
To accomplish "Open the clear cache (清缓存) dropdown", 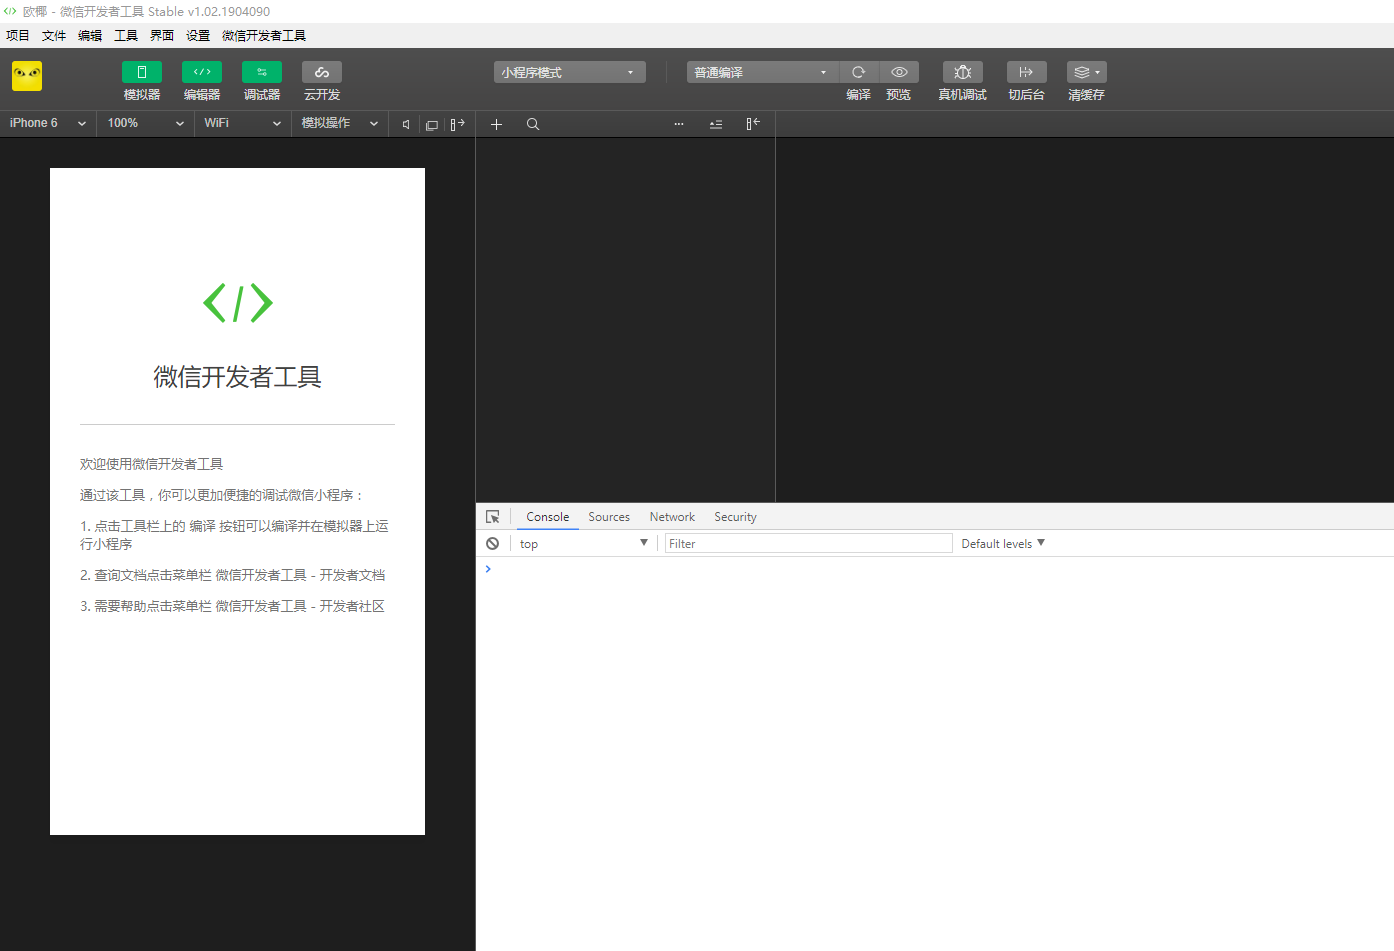I will click(1087, 72).
